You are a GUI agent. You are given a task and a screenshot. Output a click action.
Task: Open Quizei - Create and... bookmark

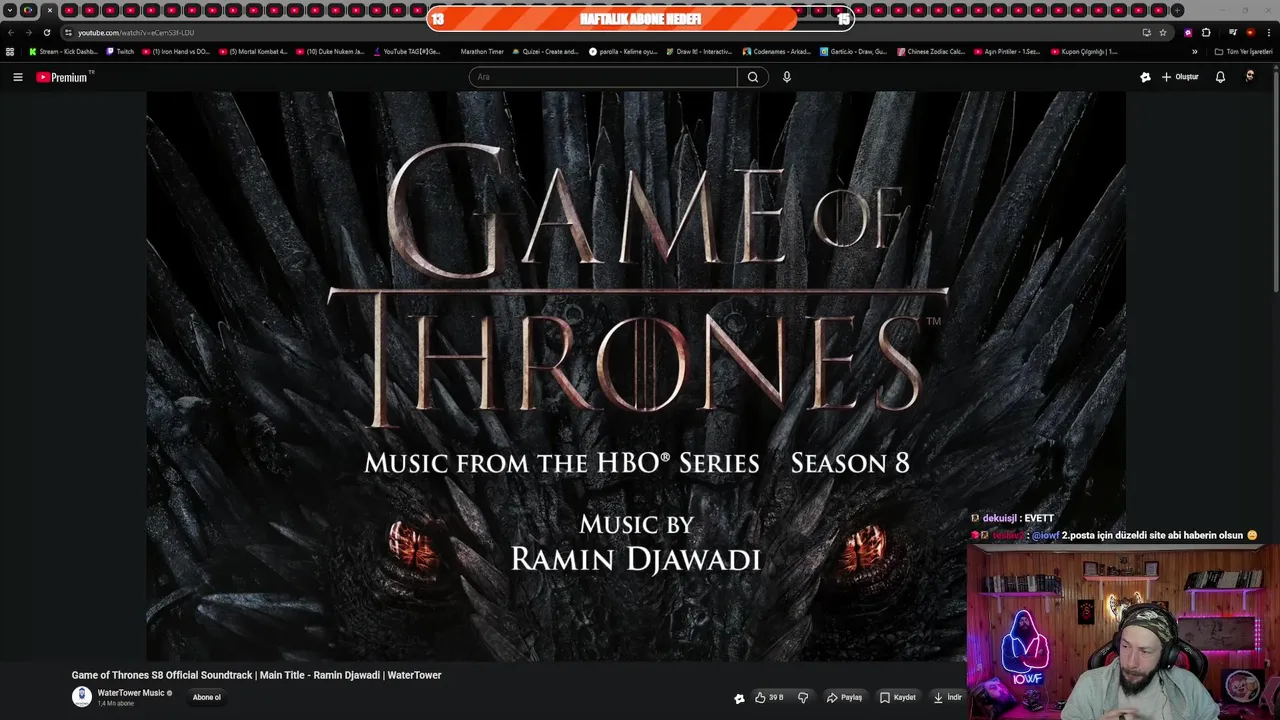[x=545, y=52]
